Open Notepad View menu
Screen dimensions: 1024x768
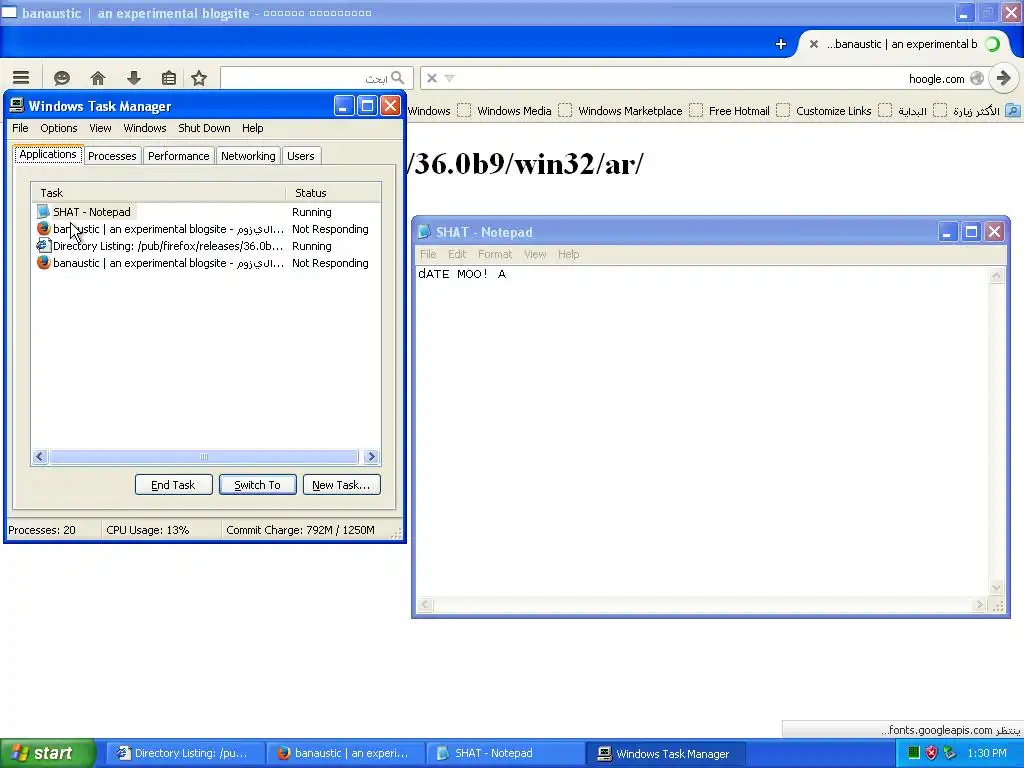535,254
